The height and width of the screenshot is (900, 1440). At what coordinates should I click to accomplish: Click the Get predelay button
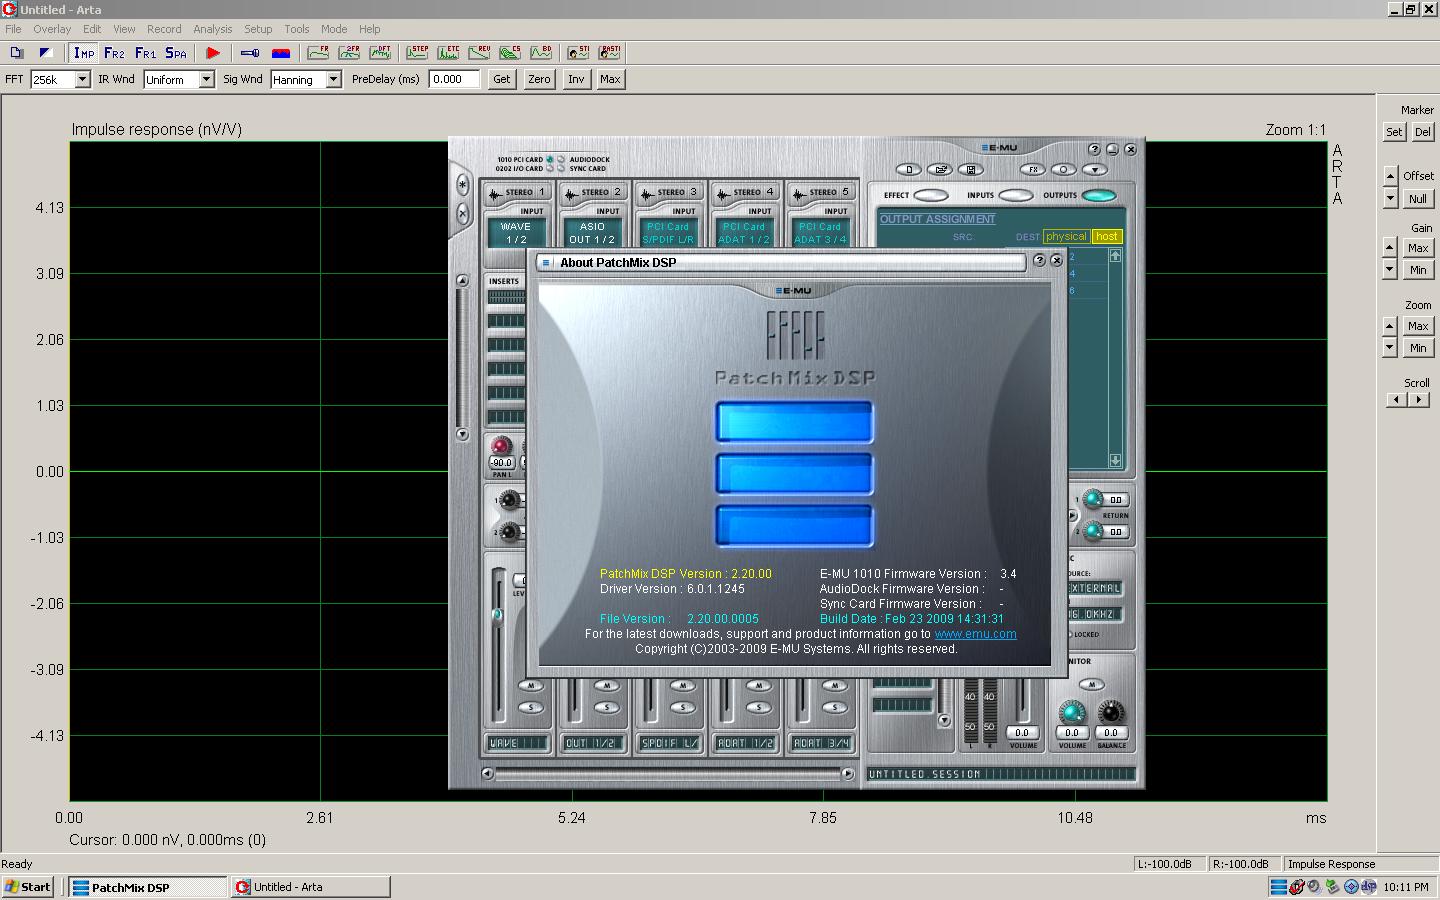(502, 79)
